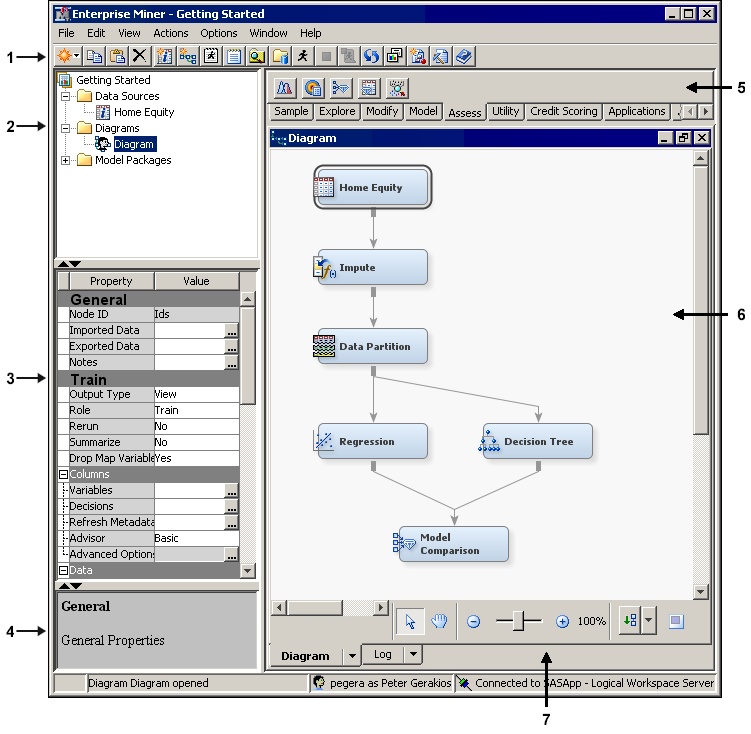This screenshot has height=734, width=751.
Task: Expand the Model Packages folder
Action: (66, 160)
